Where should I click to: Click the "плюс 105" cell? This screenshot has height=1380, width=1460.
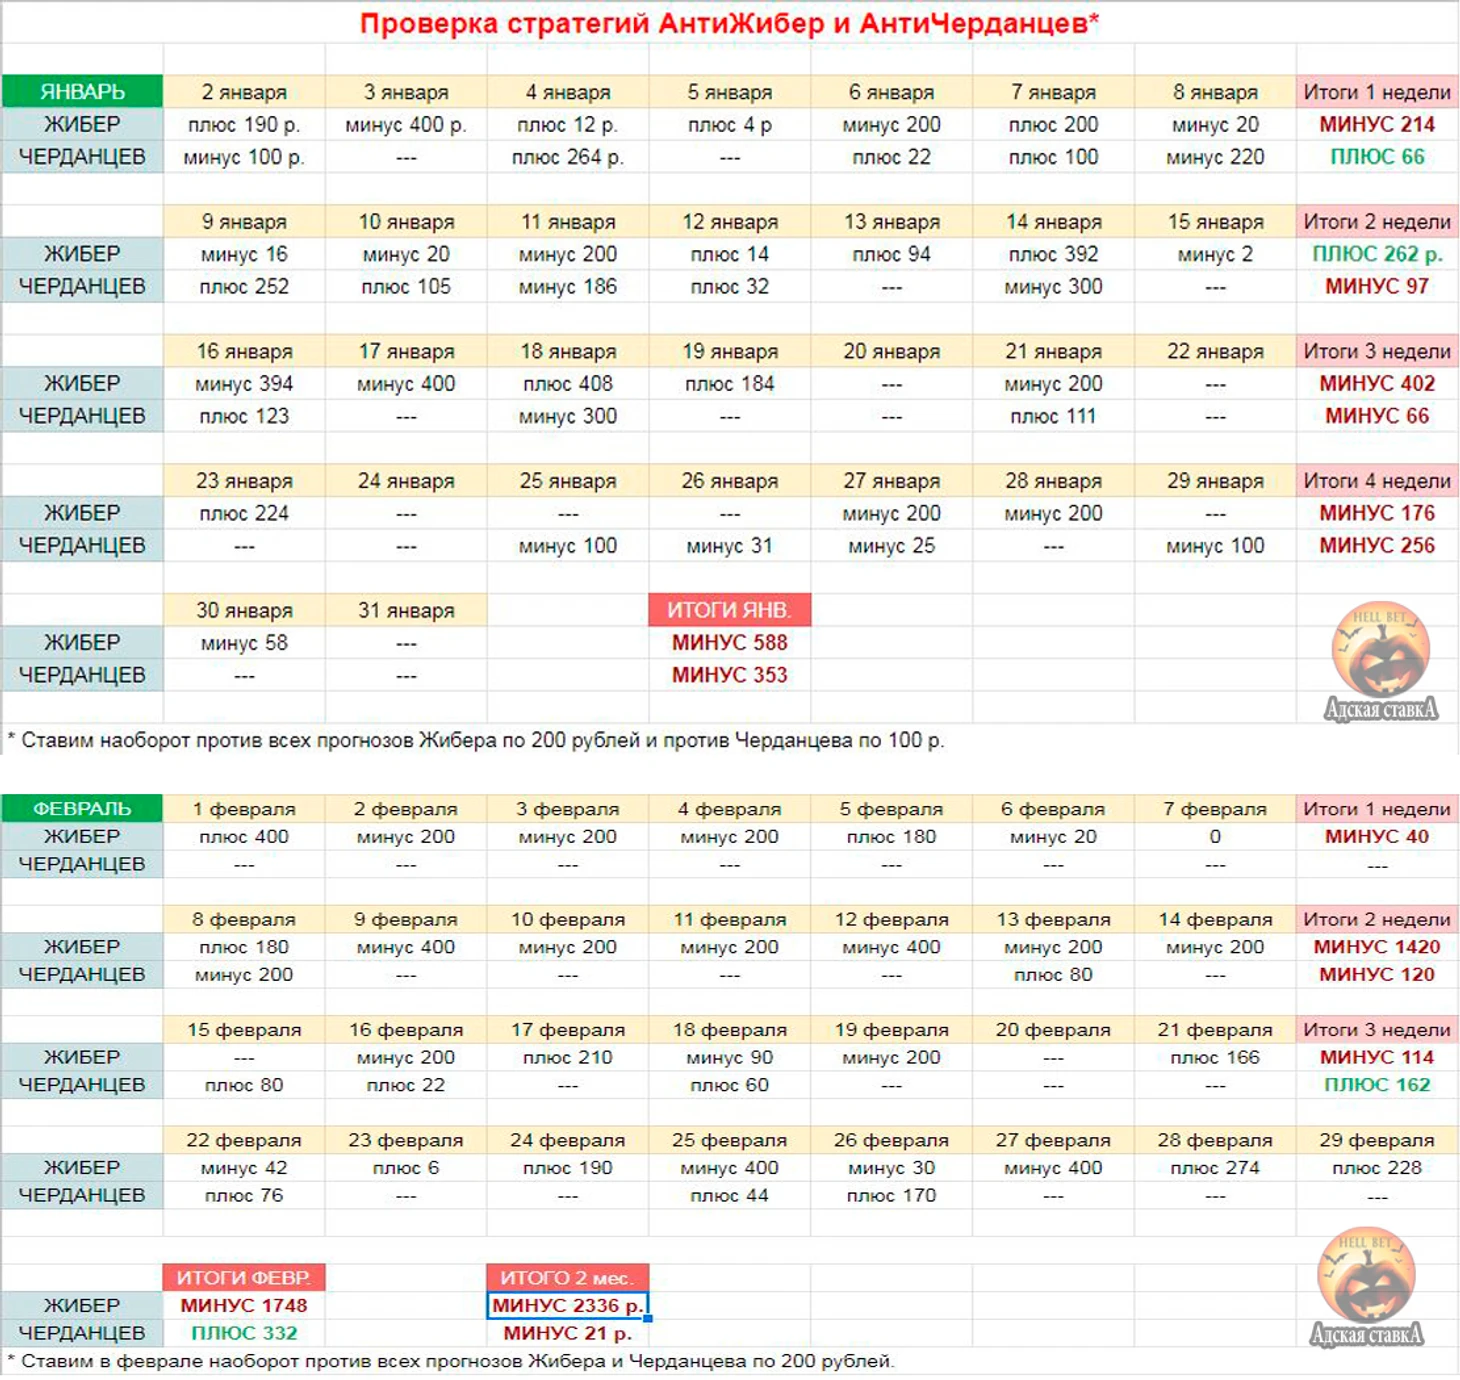406,286
